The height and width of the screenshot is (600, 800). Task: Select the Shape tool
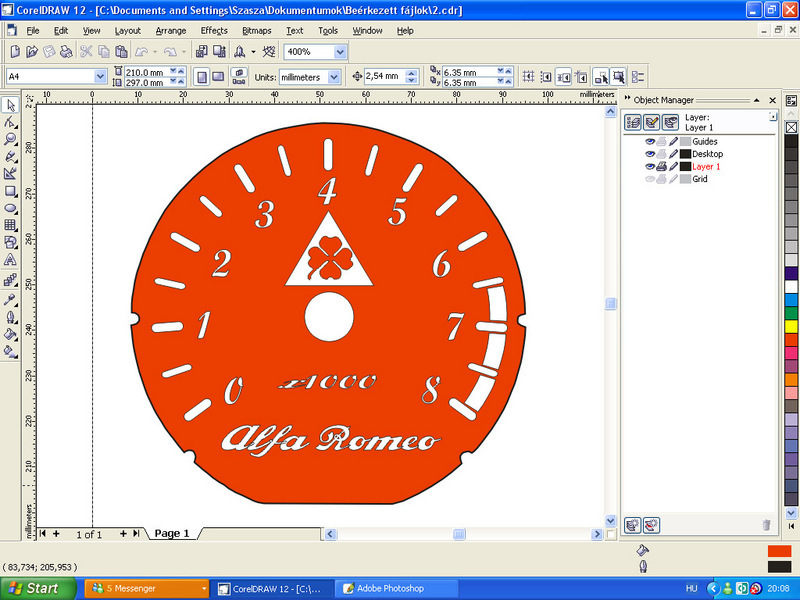click(x=10, y=122)
